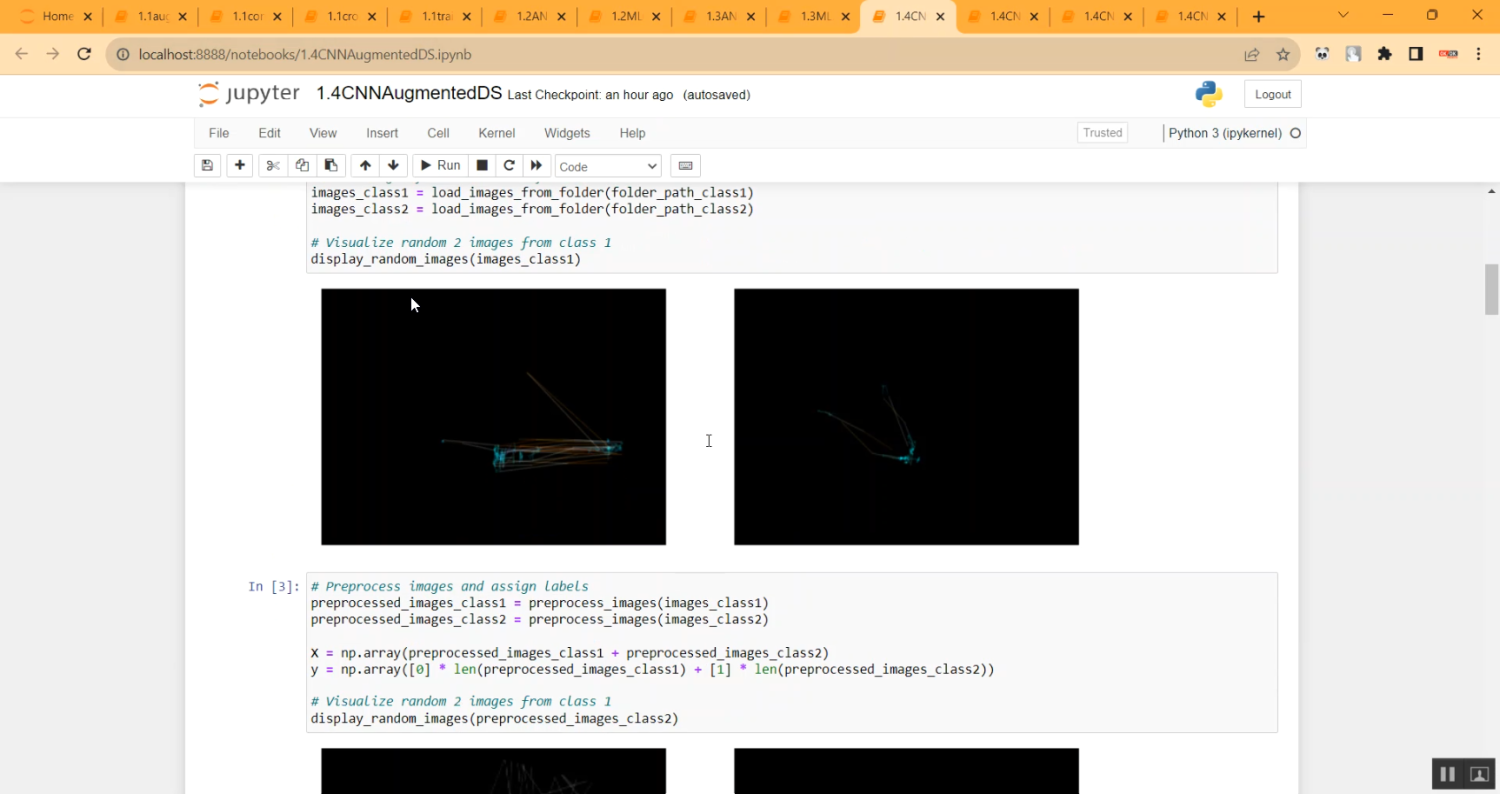
Task: Move the selected cell up
Action: point(365,165)
